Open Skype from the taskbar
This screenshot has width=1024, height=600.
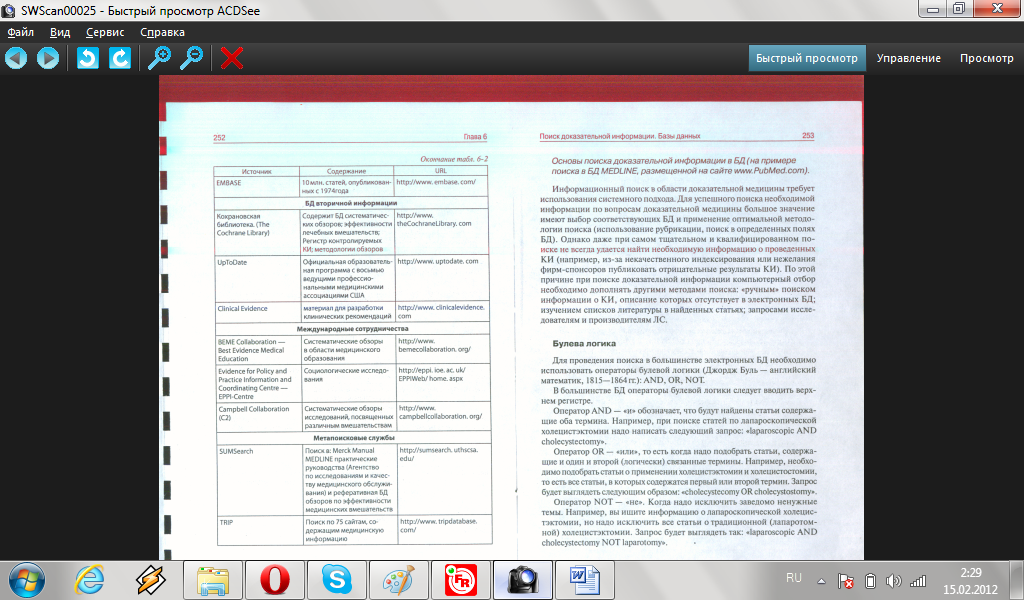[x=337, y=580]
